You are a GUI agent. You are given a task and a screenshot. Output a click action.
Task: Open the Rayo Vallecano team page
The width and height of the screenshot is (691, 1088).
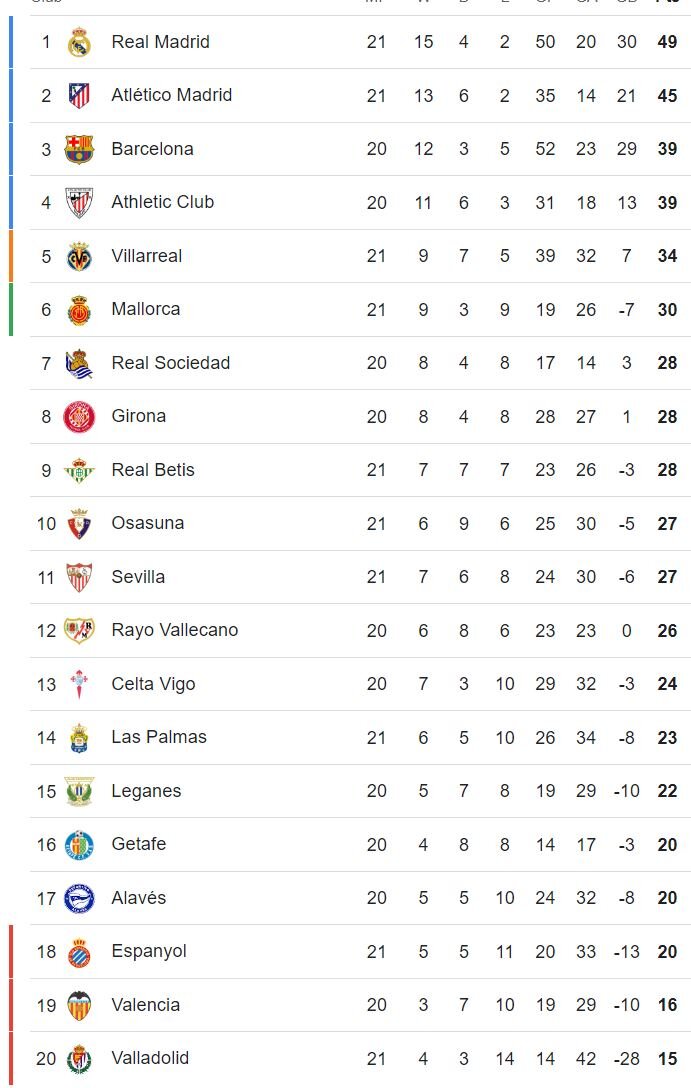pyautogui.click(x=175, y=630)
